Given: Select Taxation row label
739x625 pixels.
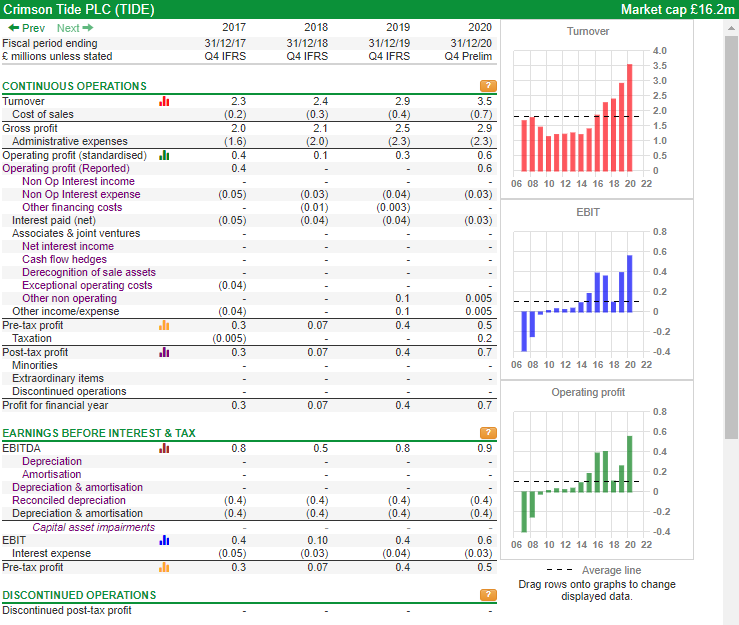Looking at the screenshot, I should point(32,338).
